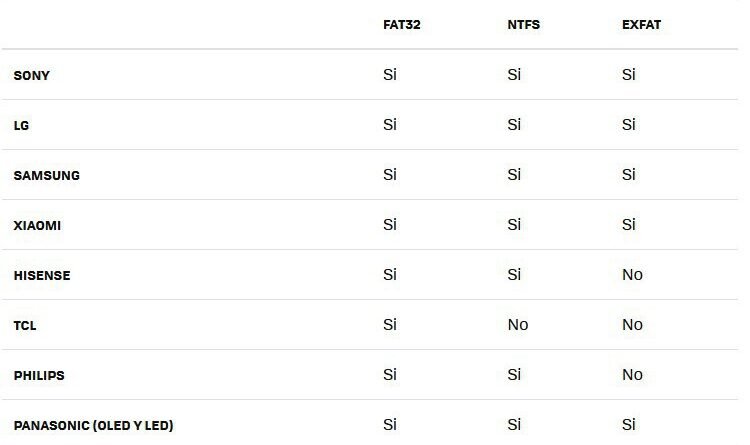Select the "No" in PHILIPS' EXFAT cell
The image size is (750, 445).
tap(632, 375)
